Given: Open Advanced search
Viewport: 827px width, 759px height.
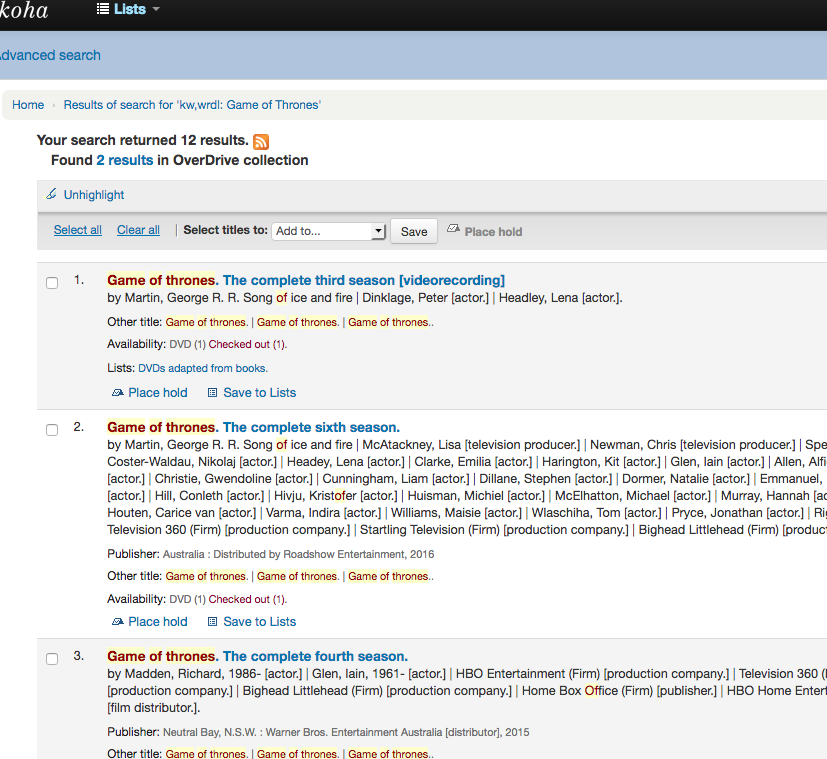Looking at the screenshot, I should (x=50, y=55).
